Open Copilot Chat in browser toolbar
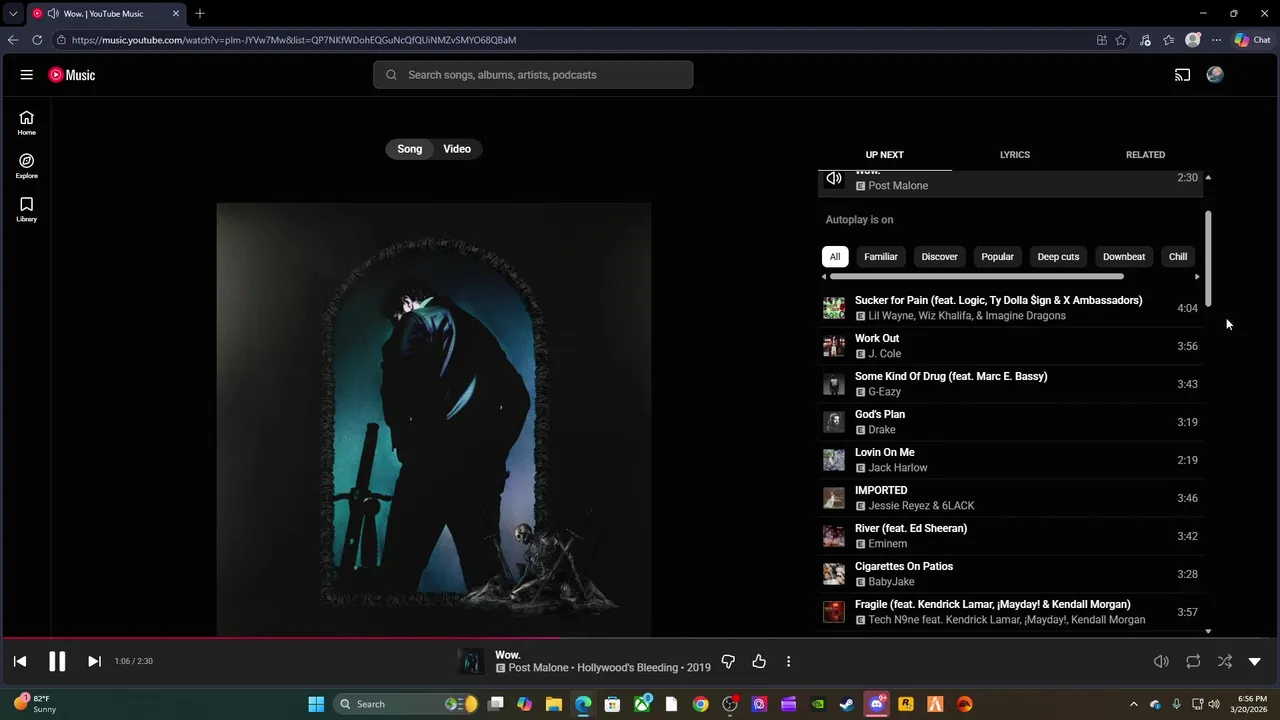The height and width of the screenshot is (720, 1280). click(x=1251, y=40)
